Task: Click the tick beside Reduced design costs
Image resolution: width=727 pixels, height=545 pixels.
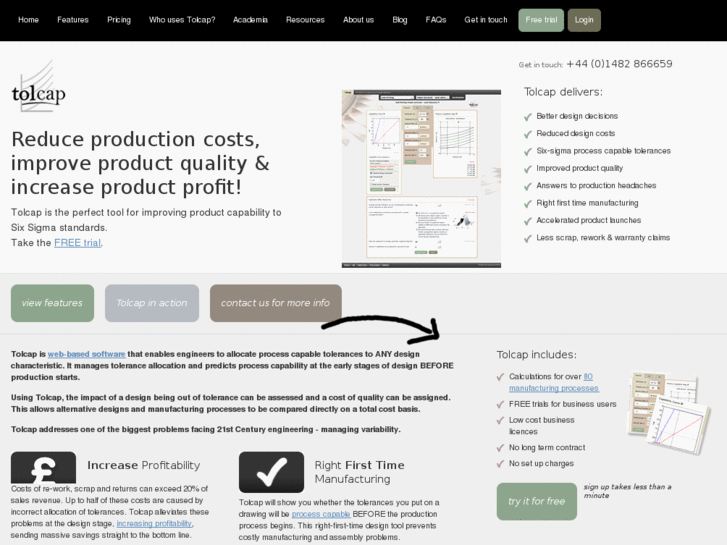Action: pyautogui.click(x=528, y=134)
